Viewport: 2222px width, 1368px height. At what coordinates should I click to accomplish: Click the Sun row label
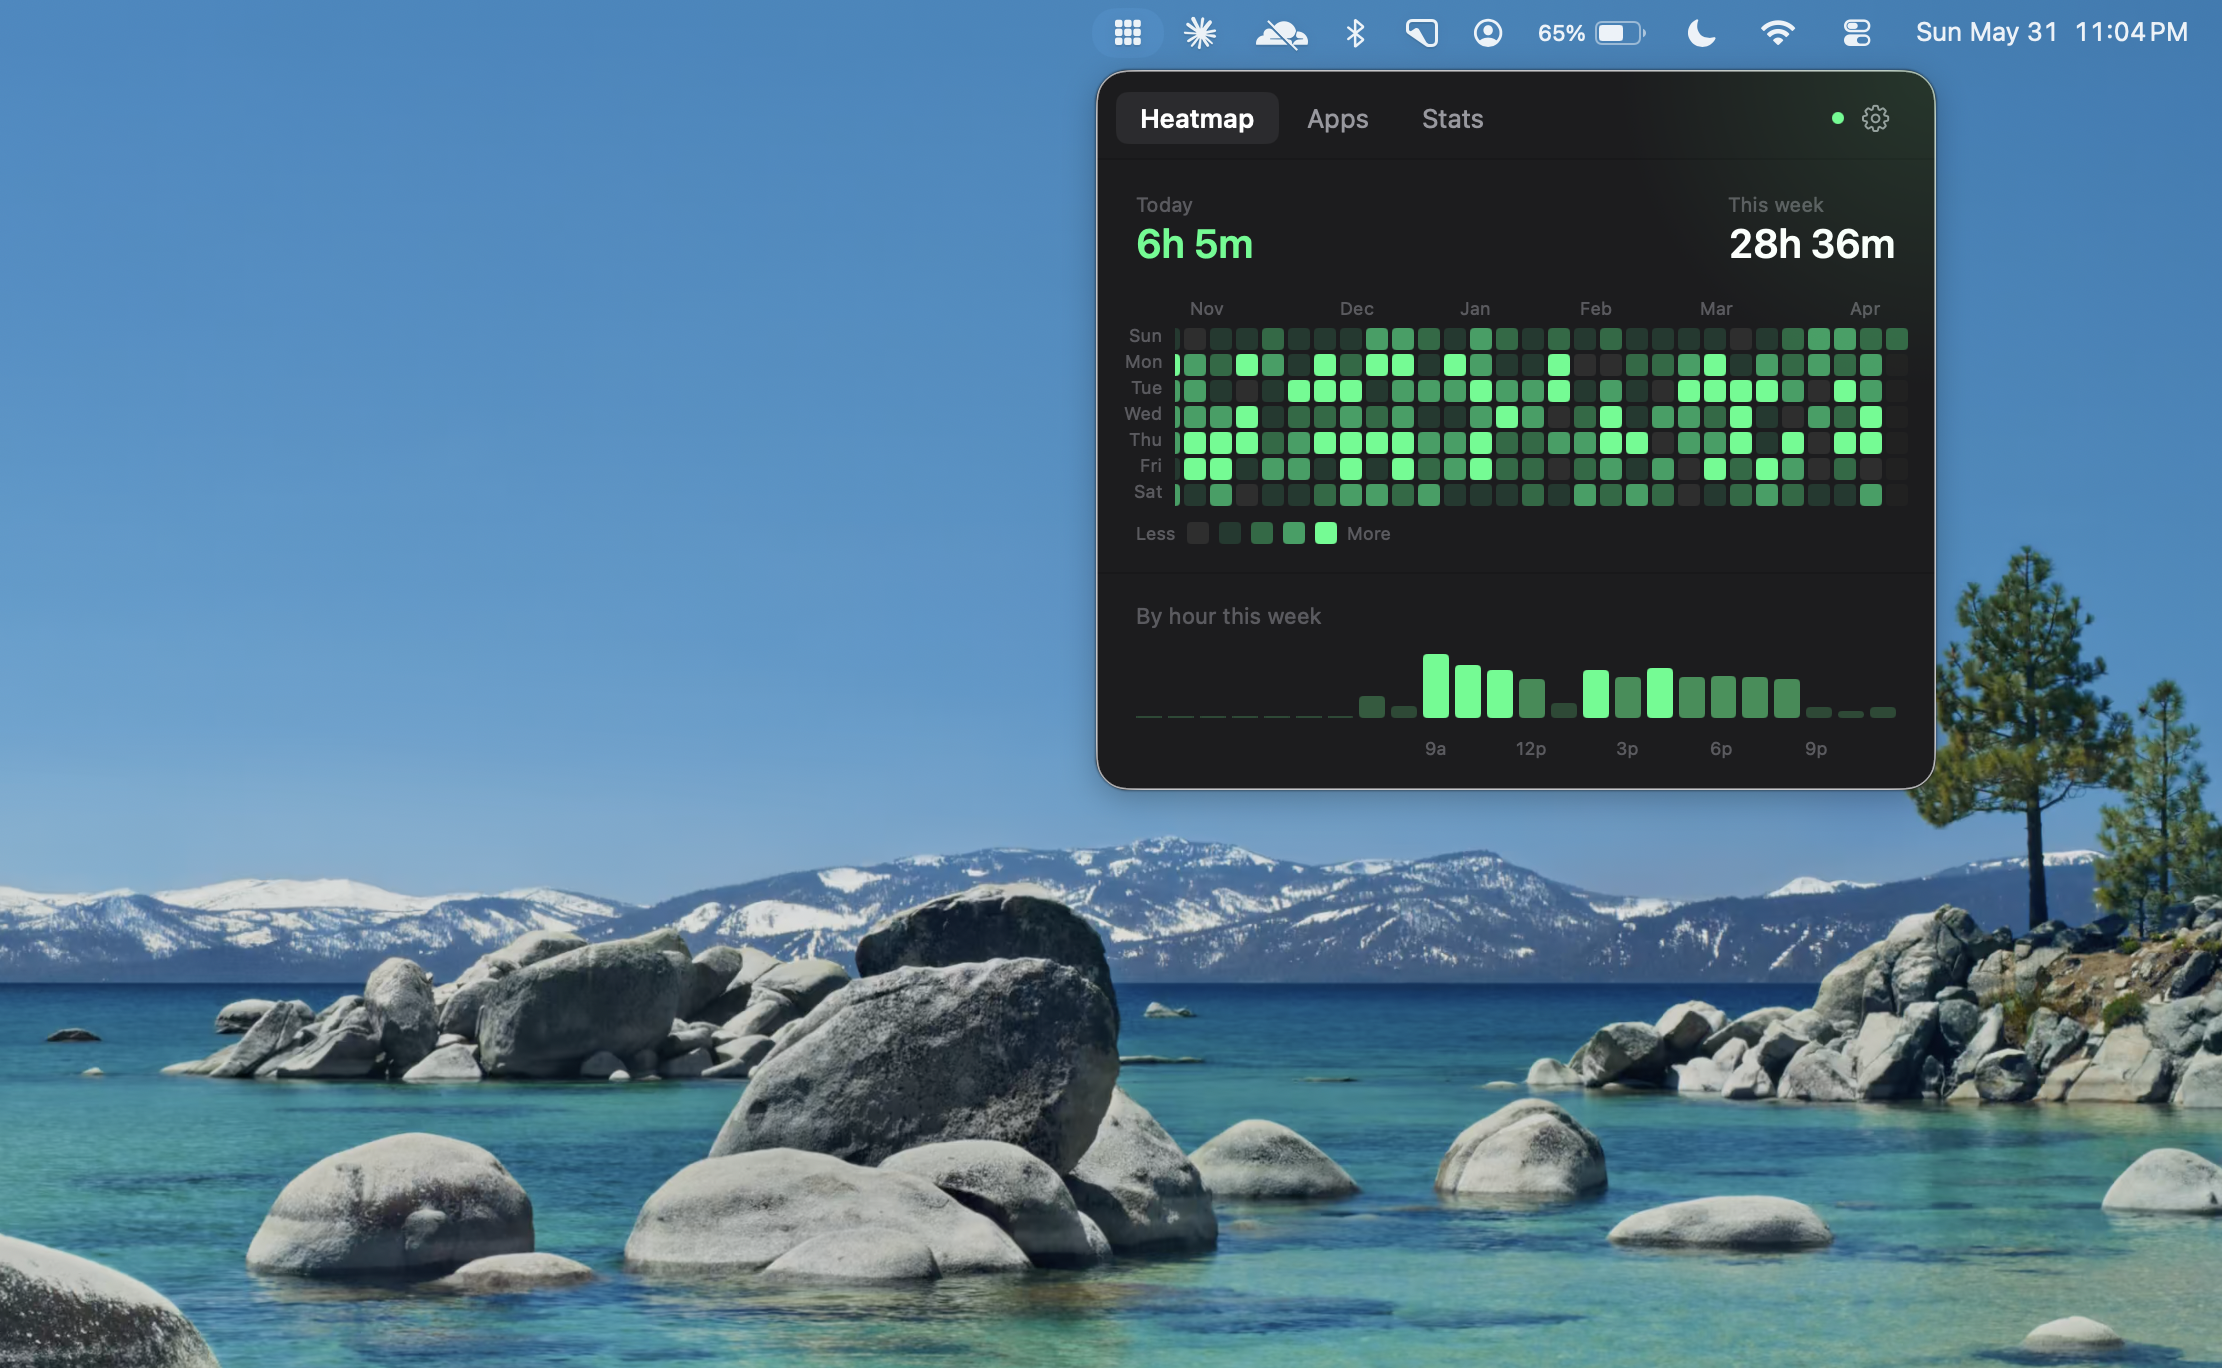click(1145, 335)
